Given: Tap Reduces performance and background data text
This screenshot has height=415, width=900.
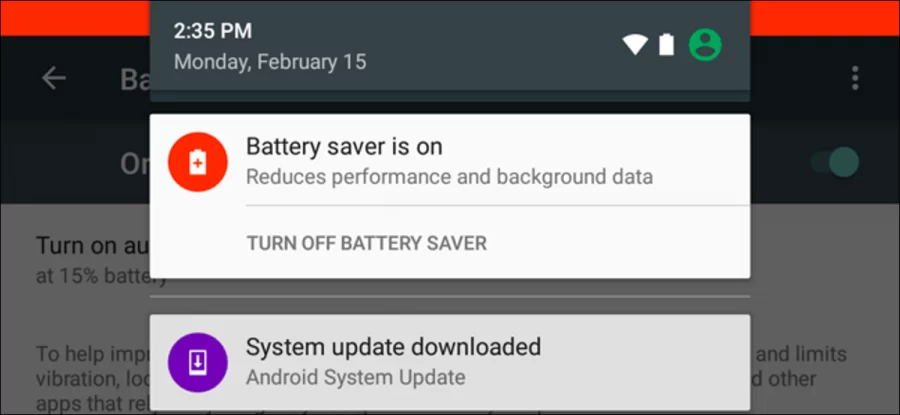Looking at the screenshot, I should point(449,177).
